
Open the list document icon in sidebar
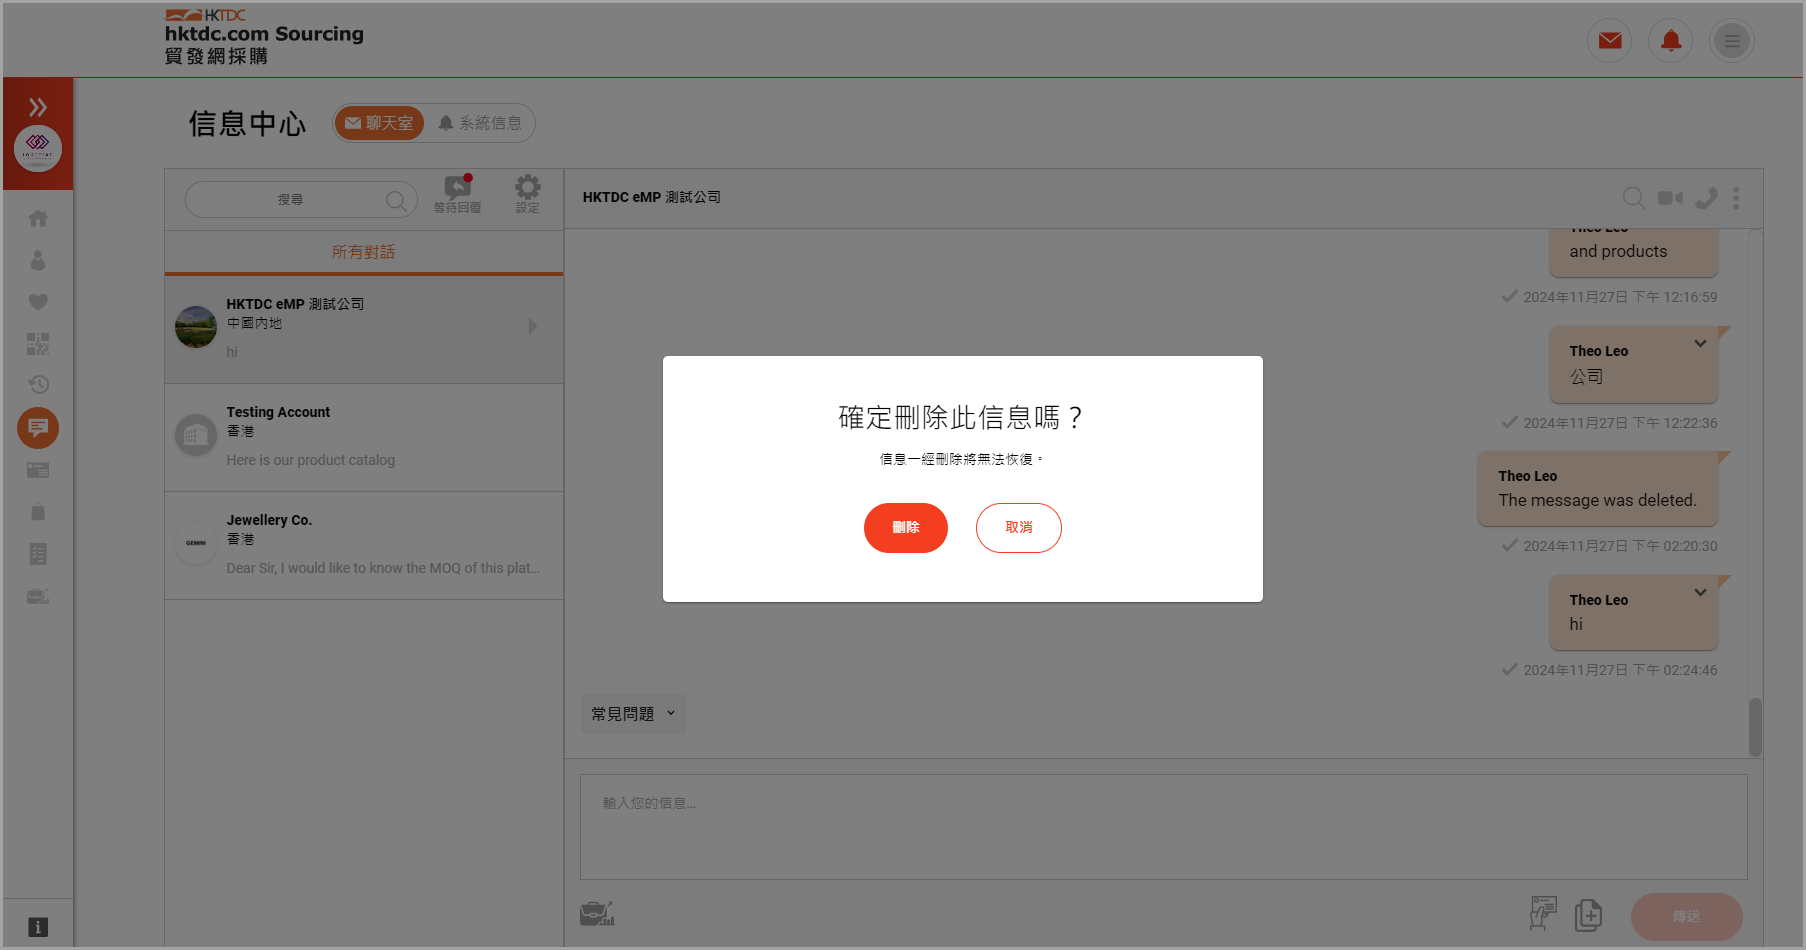click(x=38, y=554)
